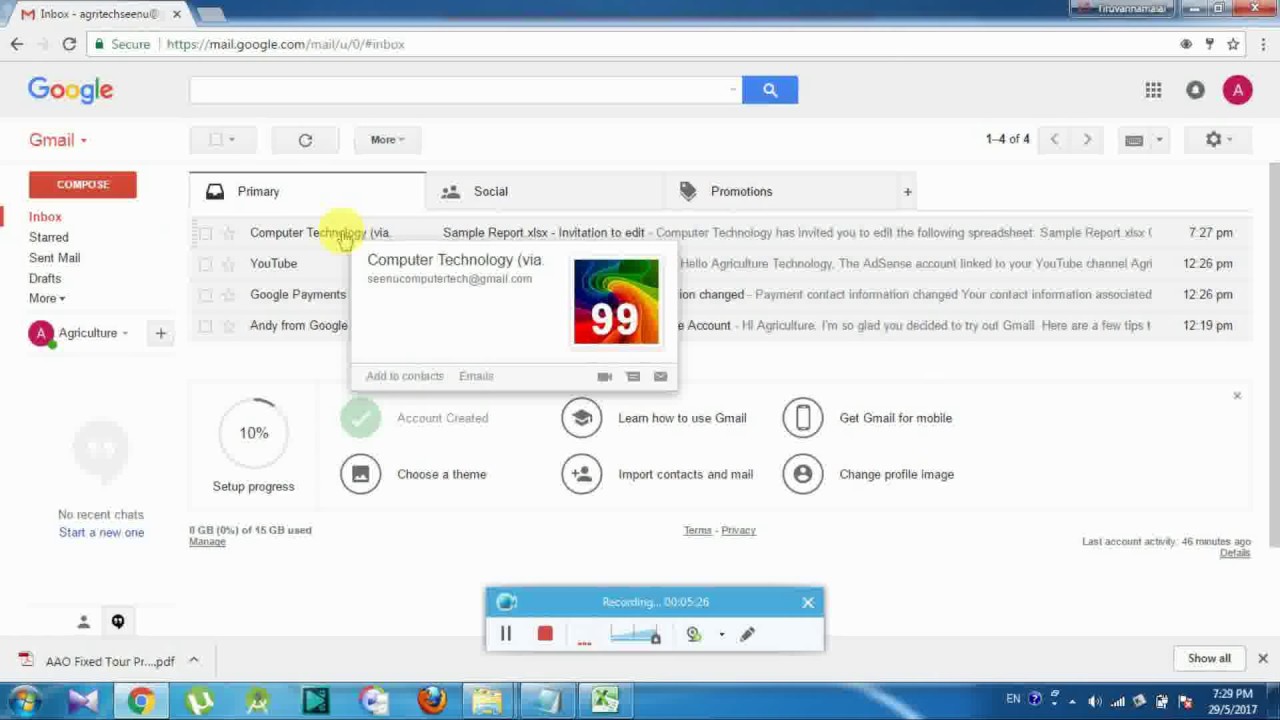Click Emails link in hover card
Screen dimensions: 1280x720
pyautogui.click(x=476, y=376)
